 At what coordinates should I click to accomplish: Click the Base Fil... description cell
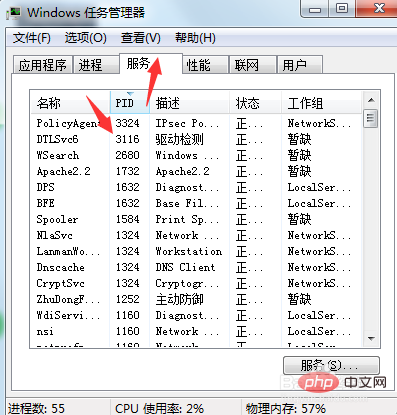pyautogui.click(x=187, y=203)
